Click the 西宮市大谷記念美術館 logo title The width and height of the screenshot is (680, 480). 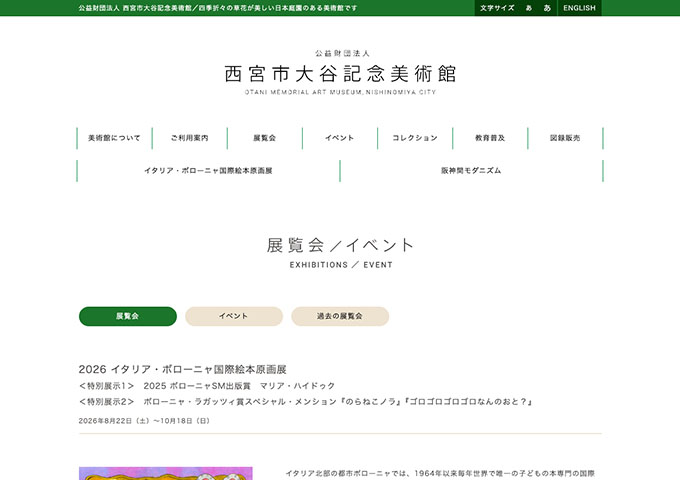click(x=340, y=74)
